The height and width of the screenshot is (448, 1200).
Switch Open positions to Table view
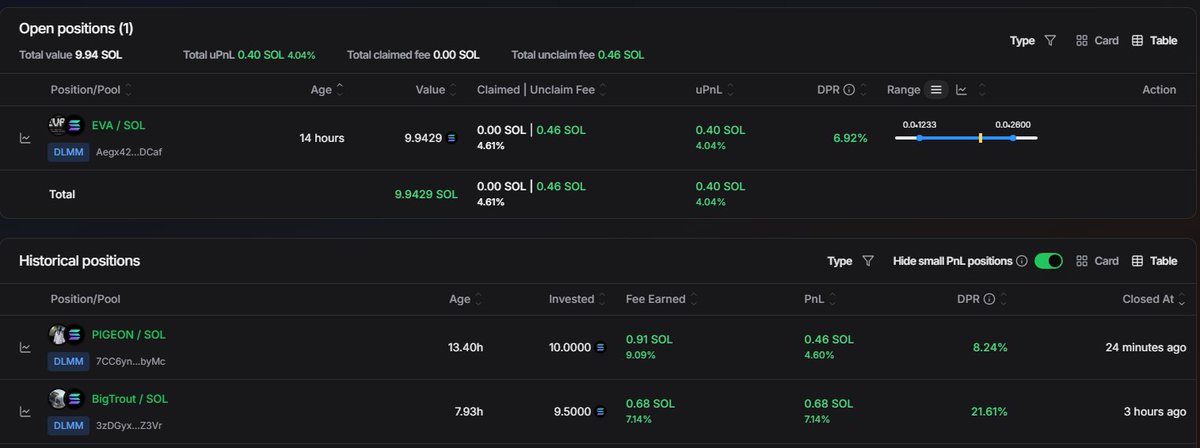click(1154, 41)
